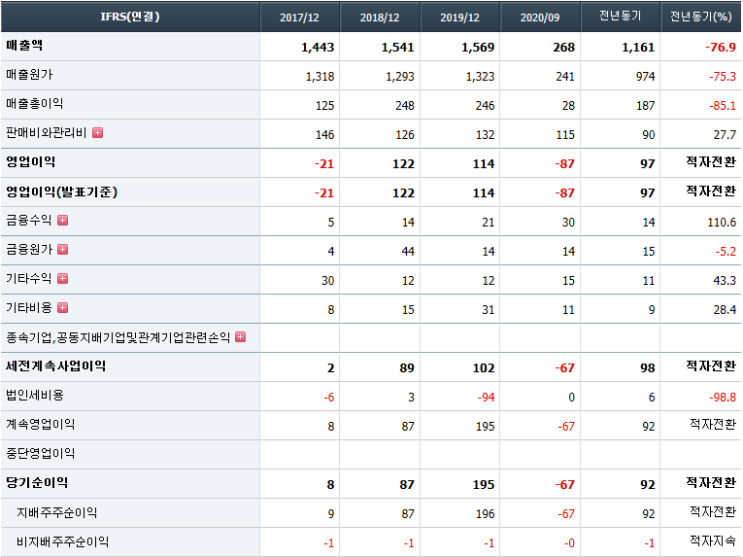Click the 세전계속사업이익 전년동기 value 98
Image resolution: width=743 pixels, height=557 pixels.
[648, 368]
